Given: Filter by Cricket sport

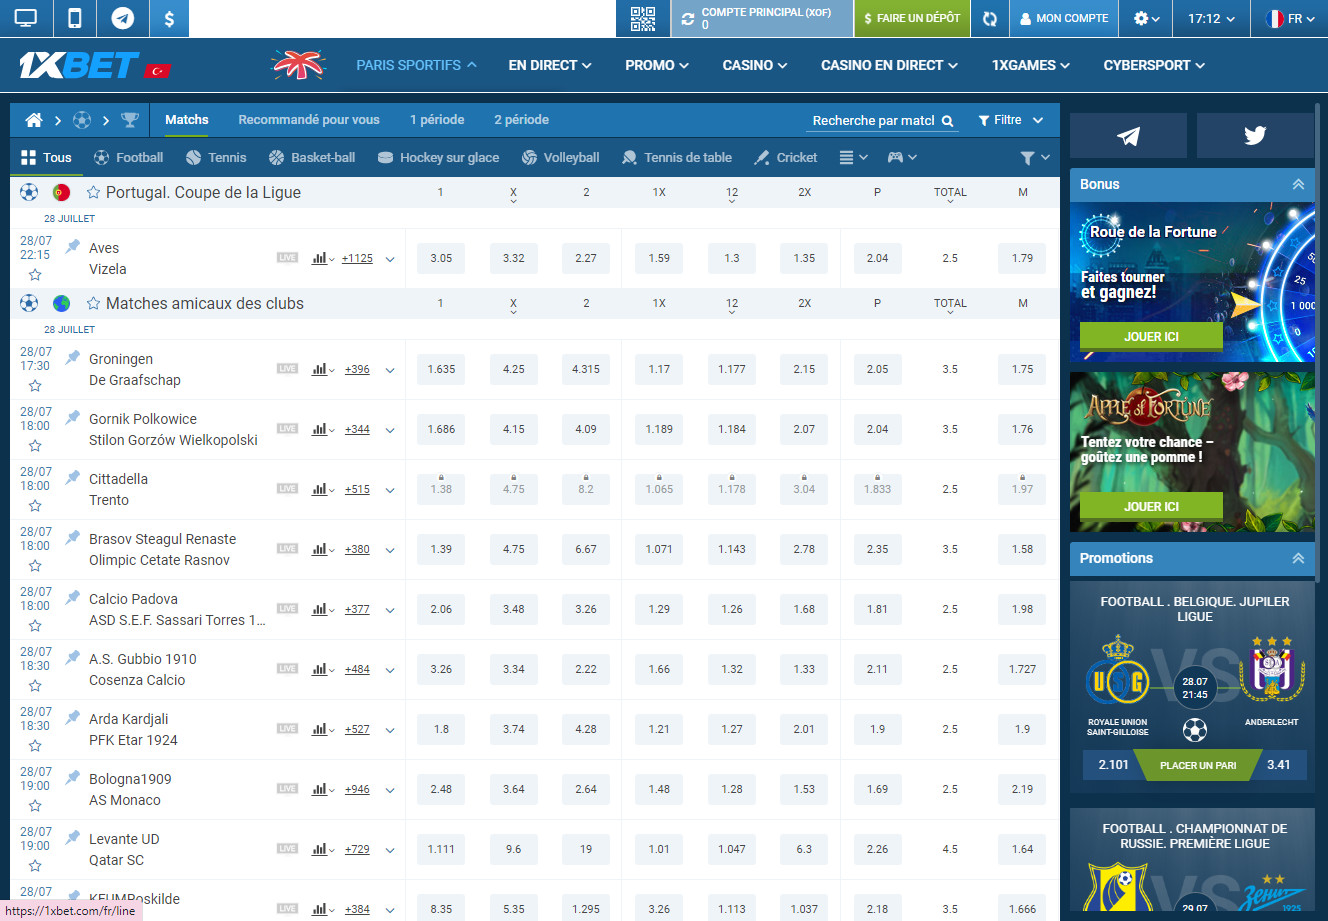Looking at the screenshot, I should (x=786, y=158).
